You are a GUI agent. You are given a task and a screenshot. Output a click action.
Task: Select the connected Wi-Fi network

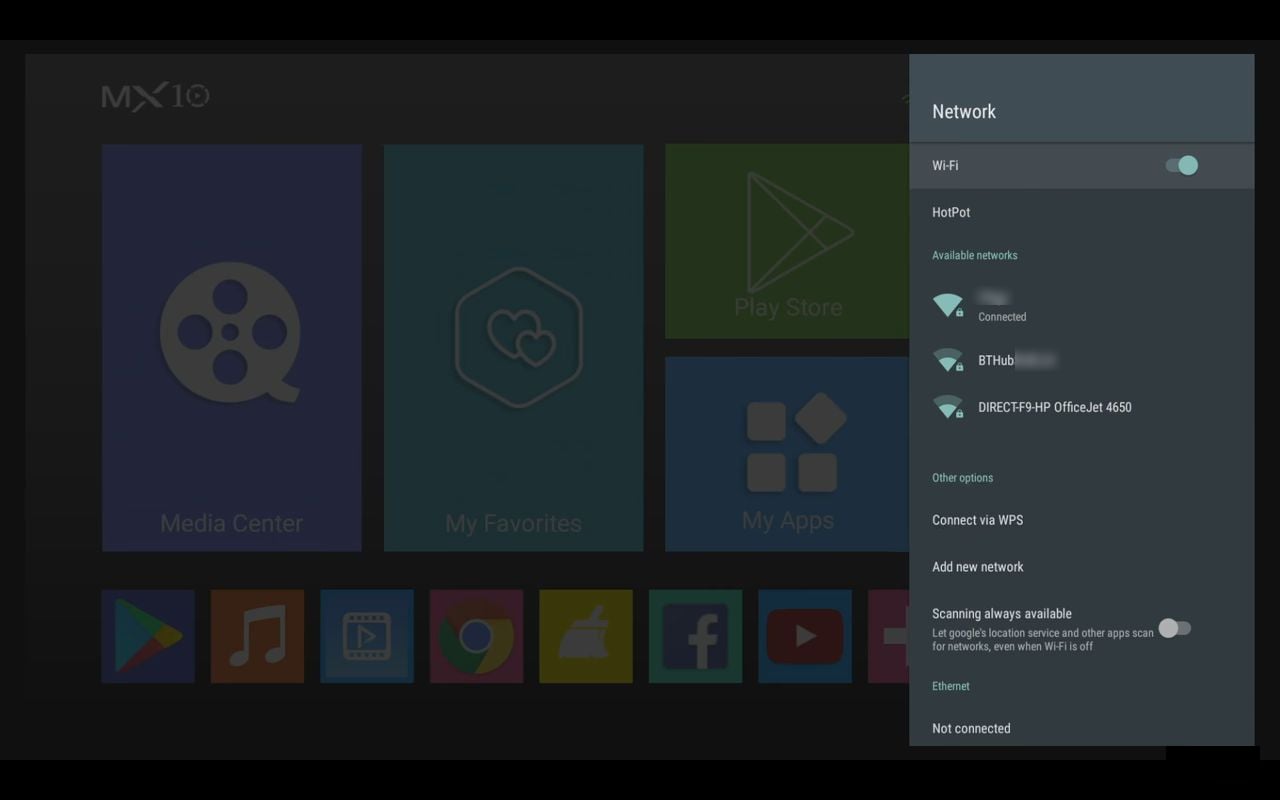coord(1000,306)
